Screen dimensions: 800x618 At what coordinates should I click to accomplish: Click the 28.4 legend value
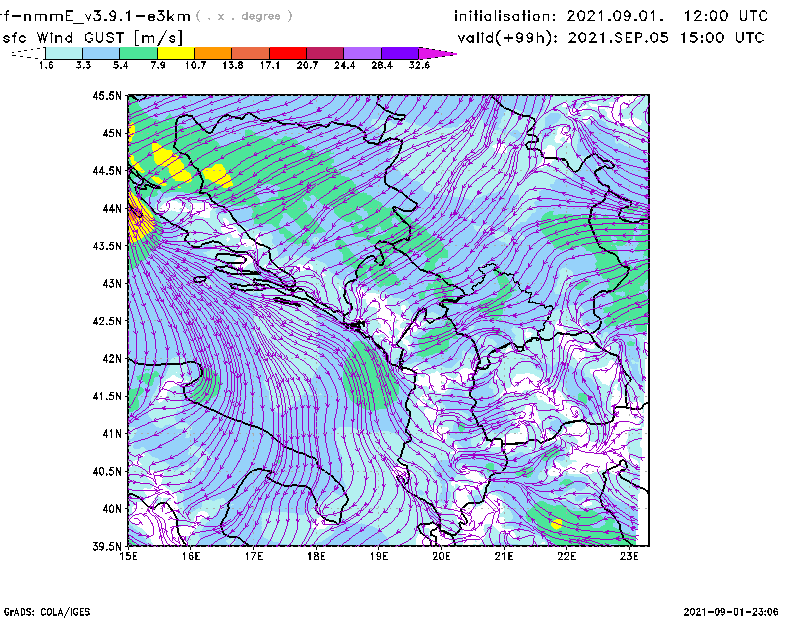[382, 65]
